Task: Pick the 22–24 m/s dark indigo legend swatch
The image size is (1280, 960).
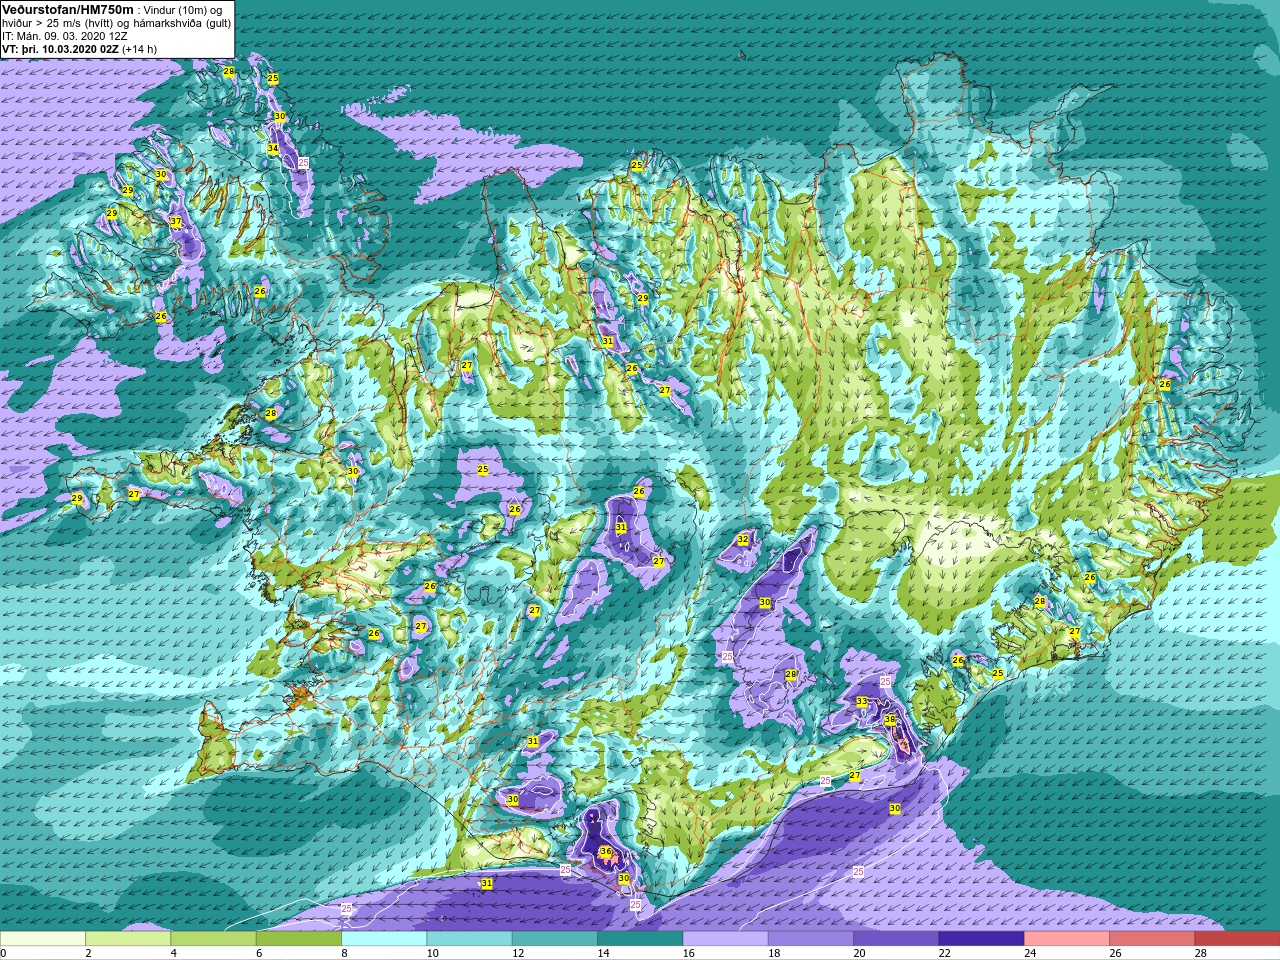Action: (x=981, y=939)
